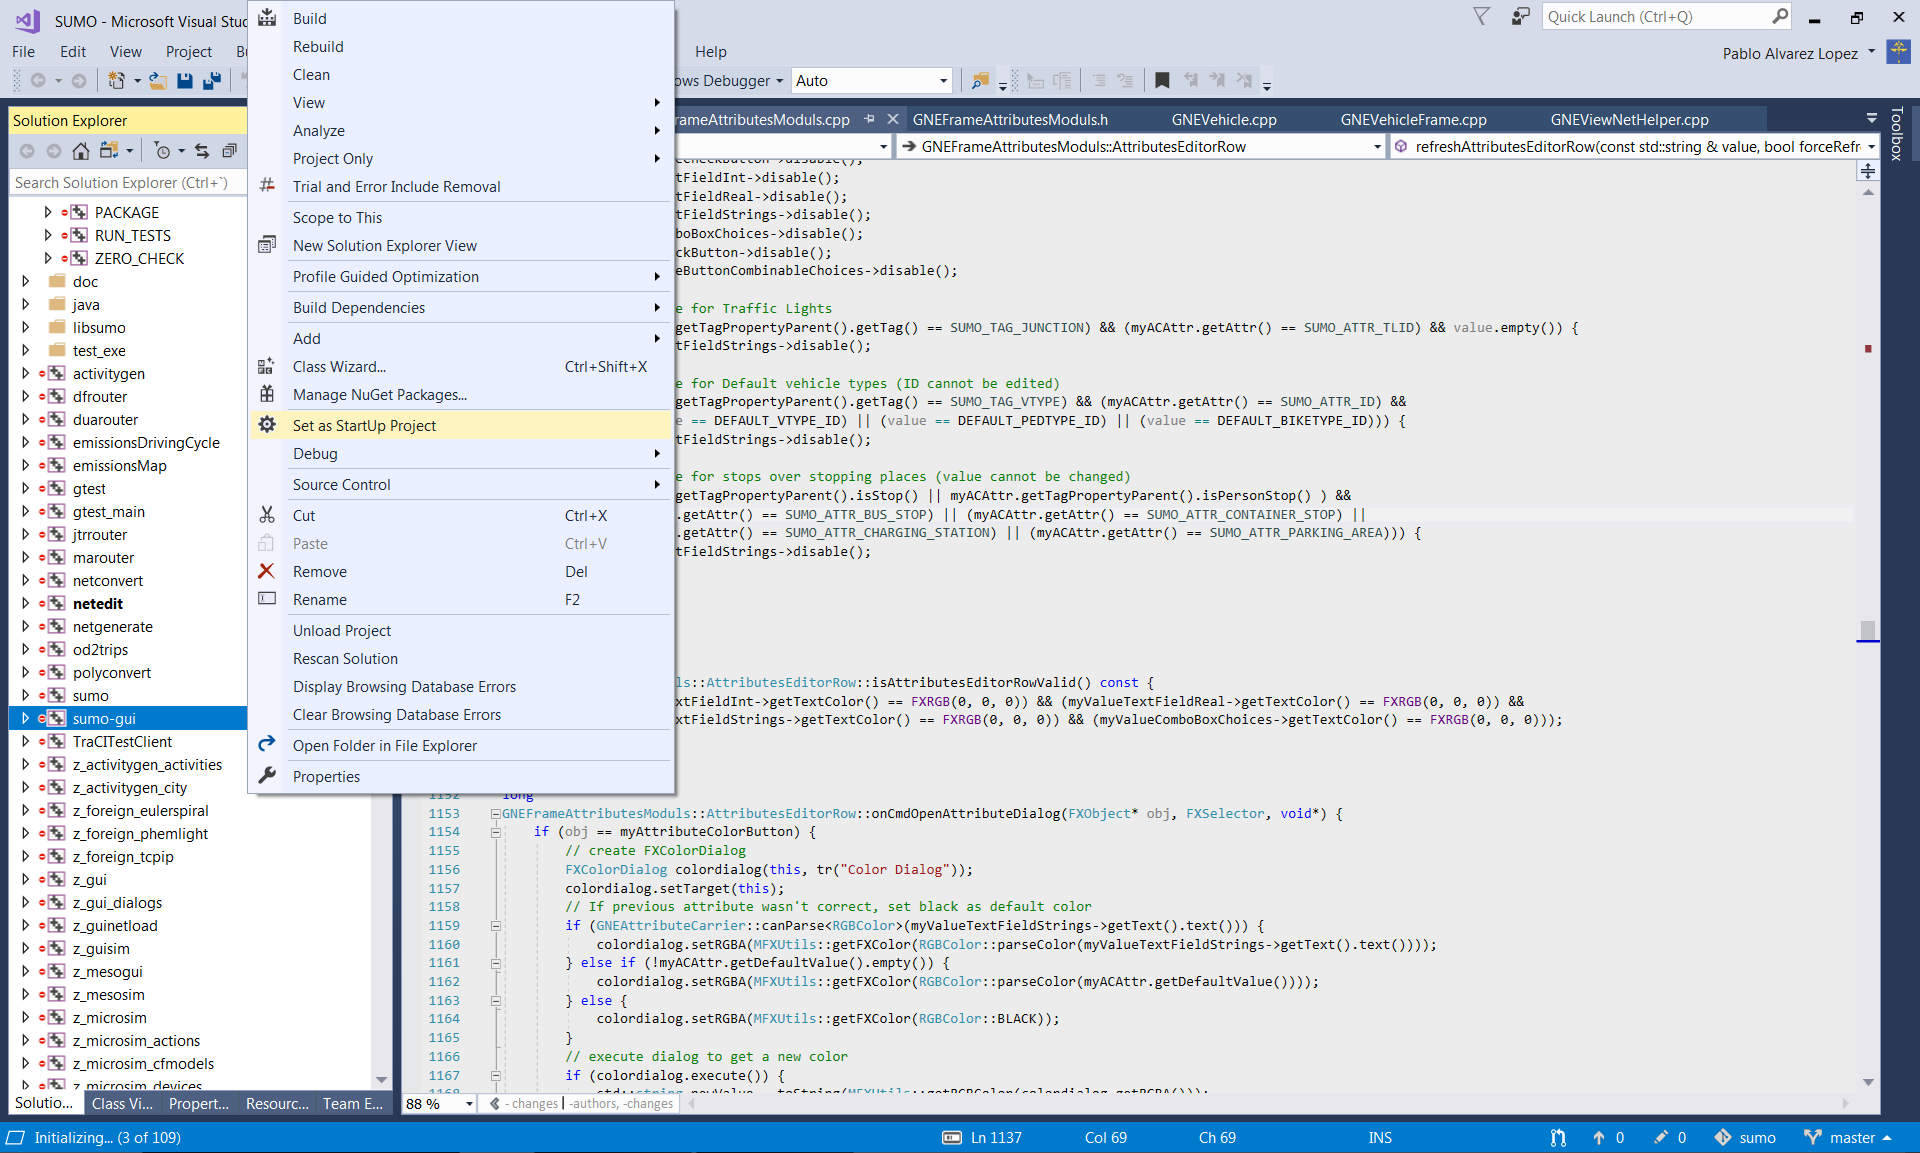Click in the Search Solution Explorer field
1920x1153 pixels.
pos(128,182)
